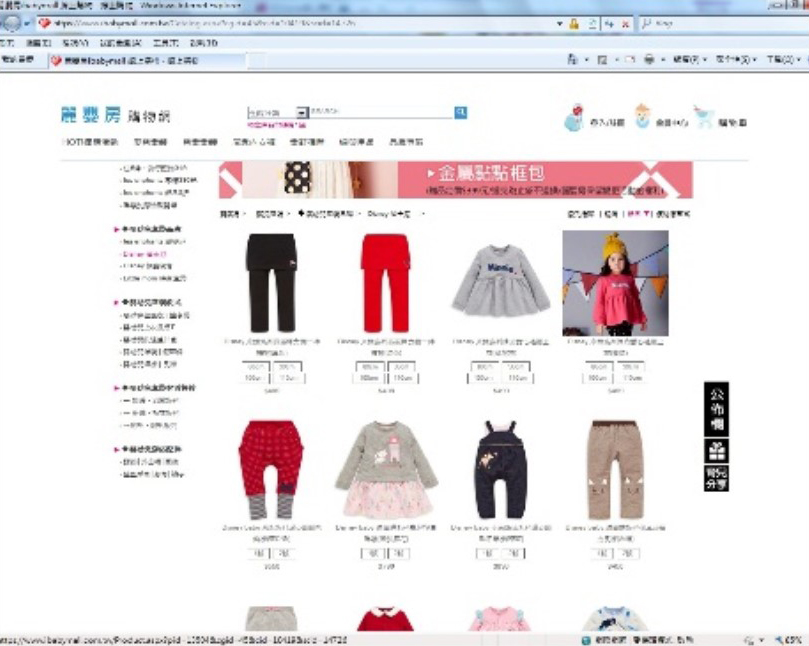This screenshot has width=809, height=646.
Task: Click the 金屬點點框包 promotional banner
Action: pyautogui.click(x=455, y=180)
